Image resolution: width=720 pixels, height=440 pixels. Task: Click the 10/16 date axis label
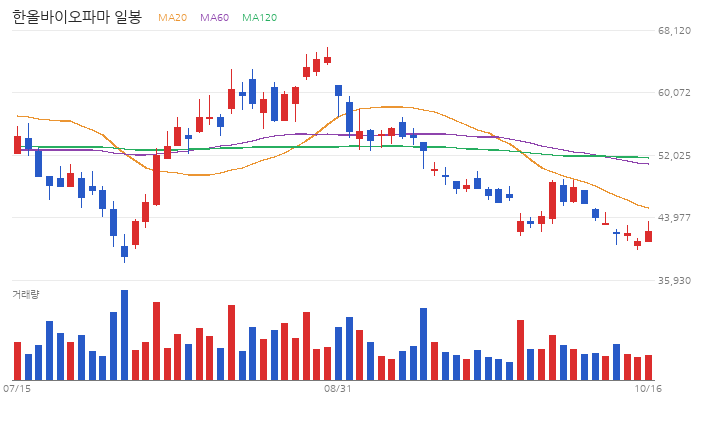pos(648,389)
